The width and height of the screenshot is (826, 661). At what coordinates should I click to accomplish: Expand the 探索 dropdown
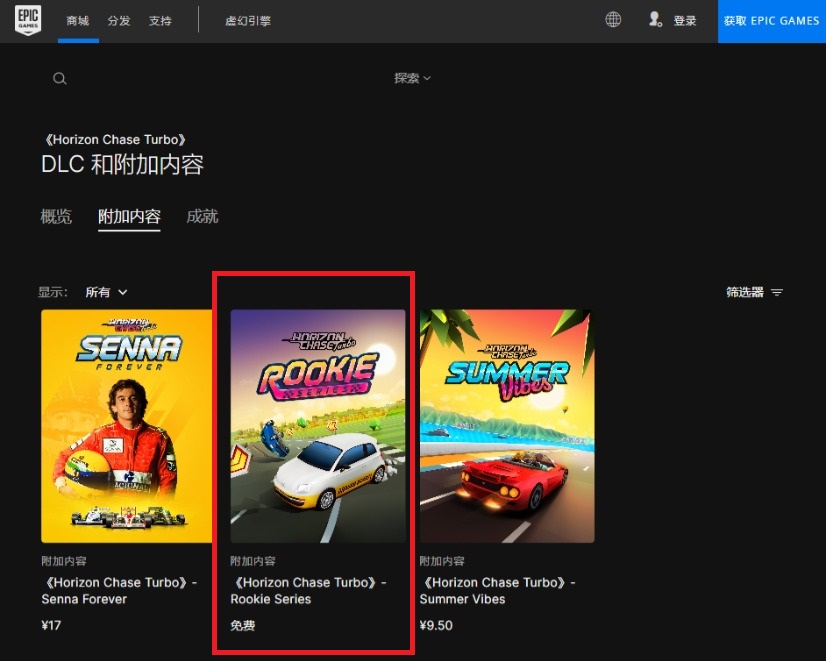412,78
